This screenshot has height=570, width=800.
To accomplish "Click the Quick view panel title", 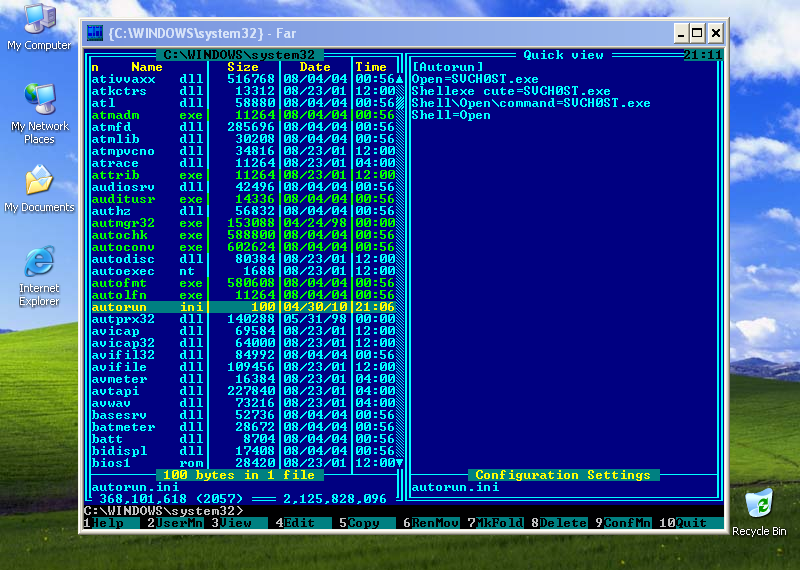I will 563,55.
